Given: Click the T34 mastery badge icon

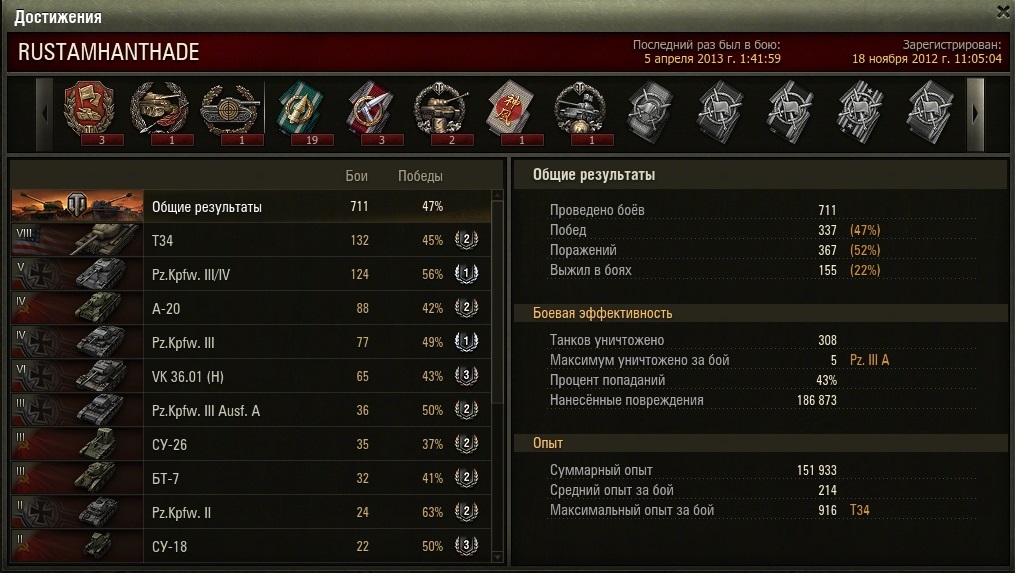Looking at the screenshot, I should (x=466, y=240).
